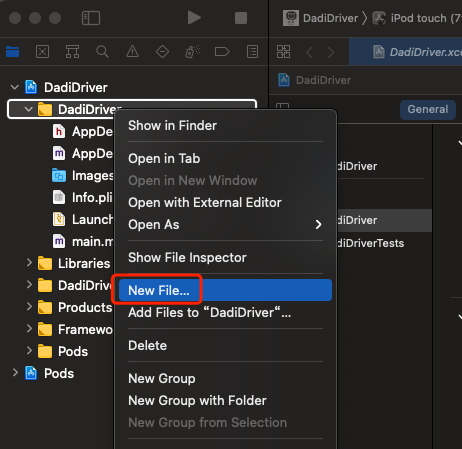This screenshot has width=462, height=449.
Task: Expand the Libraries folder
Action: (x=29, y=263)
